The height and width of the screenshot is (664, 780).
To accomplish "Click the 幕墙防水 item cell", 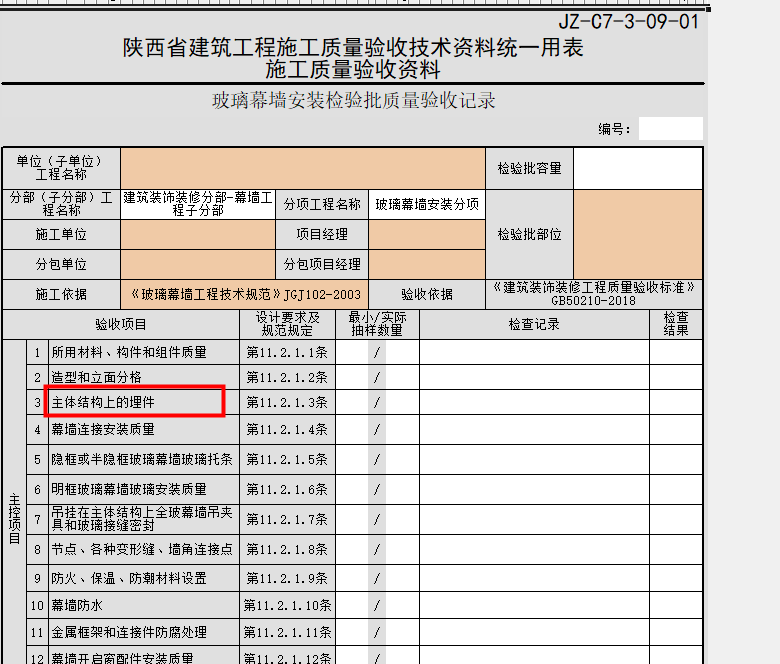I will 143,605.
